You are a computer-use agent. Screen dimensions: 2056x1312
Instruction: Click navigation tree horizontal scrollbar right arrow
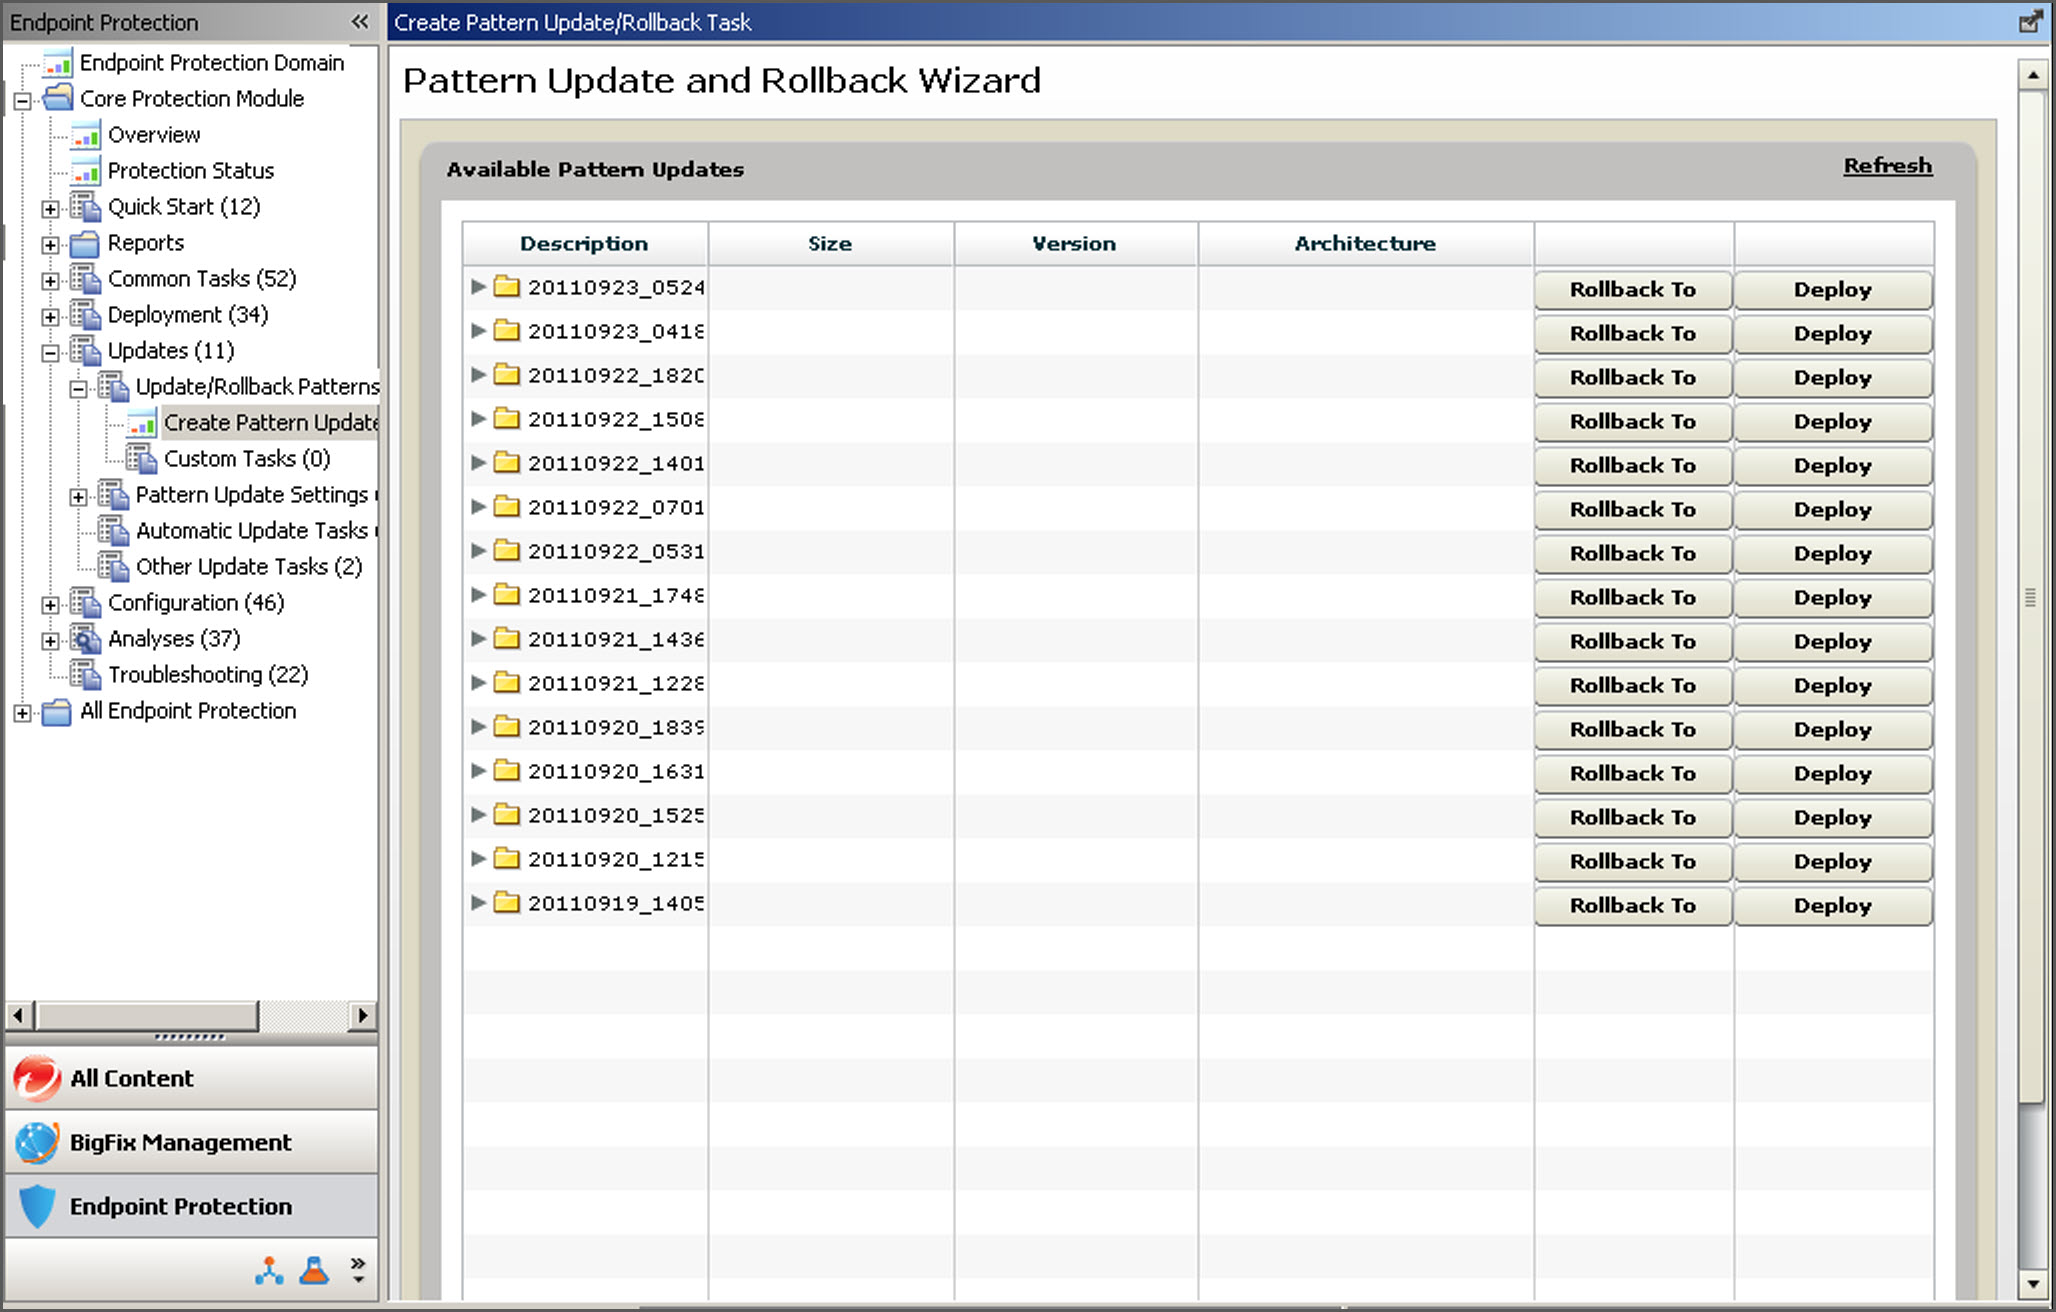(x=362, y=1015)
